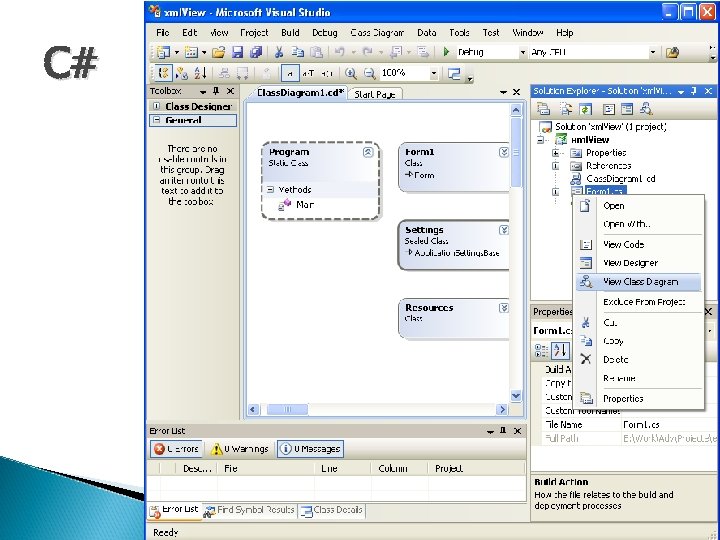This screenshot has width=720, height=540.
Task: Choose Rename in the context menu
Action: pyautogui.click(x=638, y=378)
